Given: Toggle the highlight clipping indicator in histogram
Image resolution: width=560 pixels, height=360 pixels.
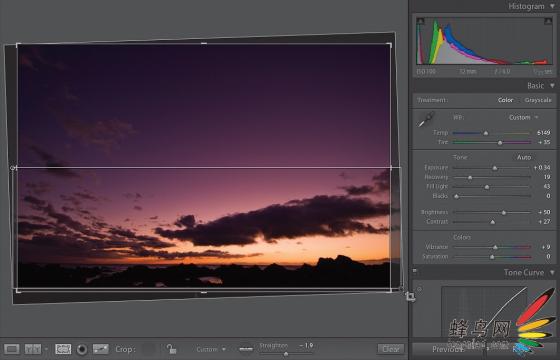Looking at the screenshot, I should (x=548, y=21).
